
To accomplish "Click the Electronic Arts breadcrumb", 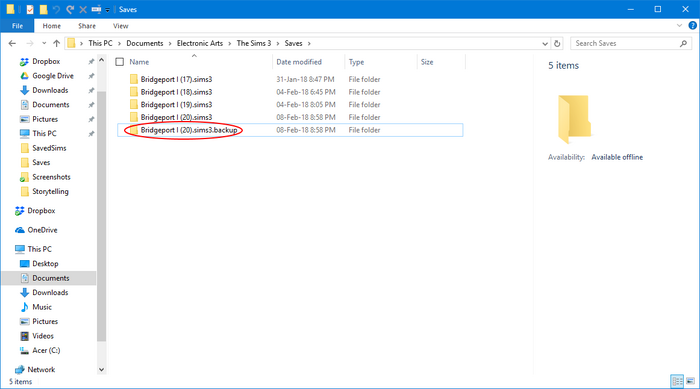I will [x=200, y=43].
